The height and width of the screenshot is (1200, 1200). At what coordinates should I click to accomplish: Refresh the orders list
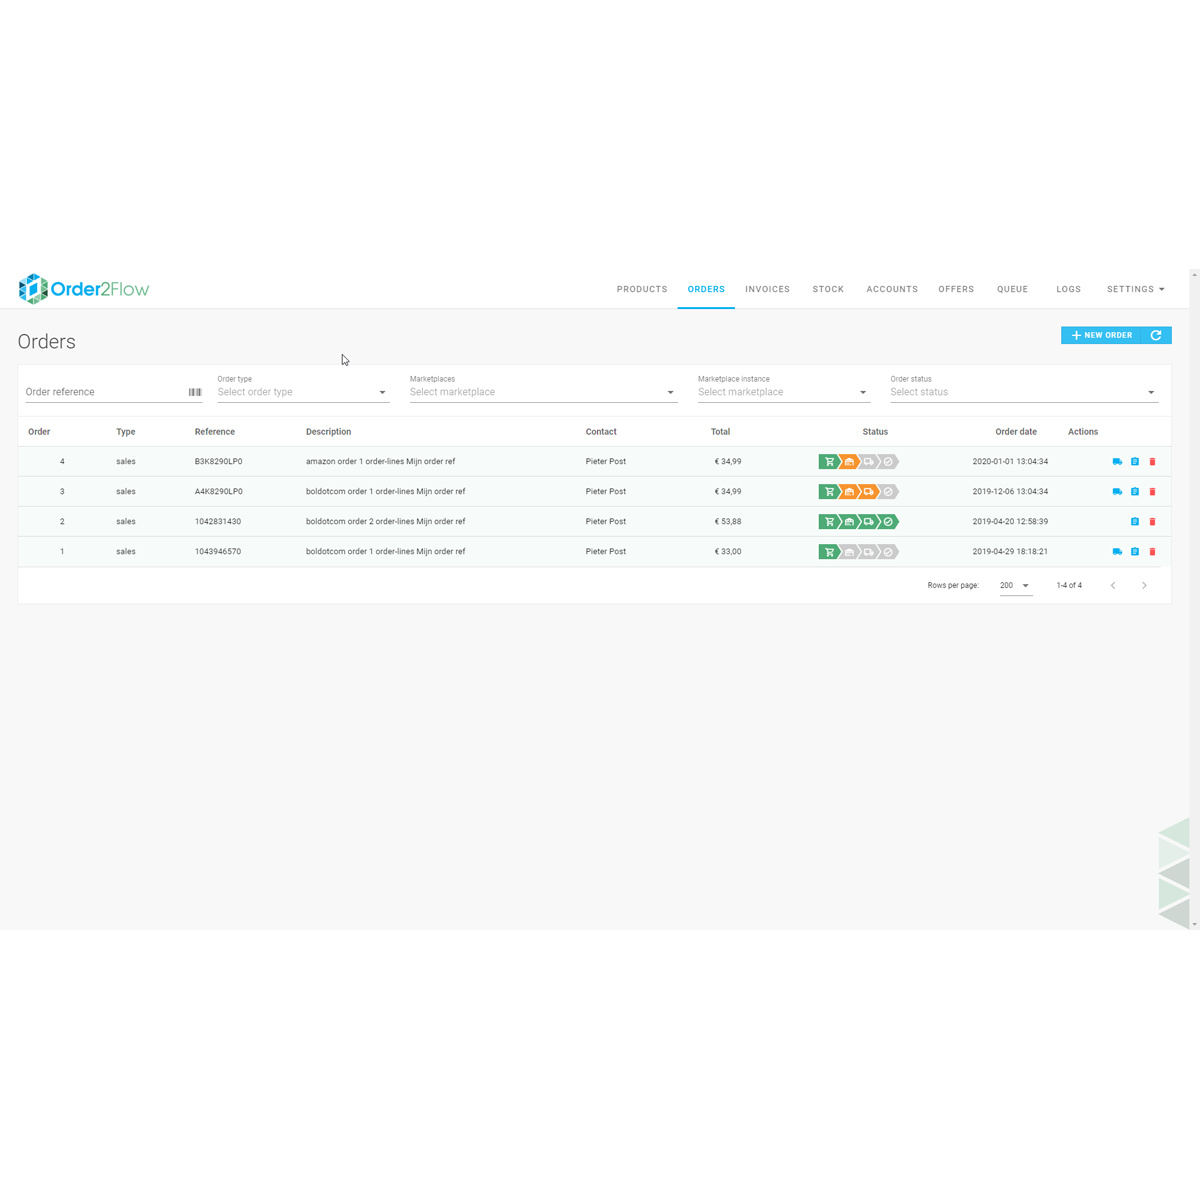coord(1156,335)
